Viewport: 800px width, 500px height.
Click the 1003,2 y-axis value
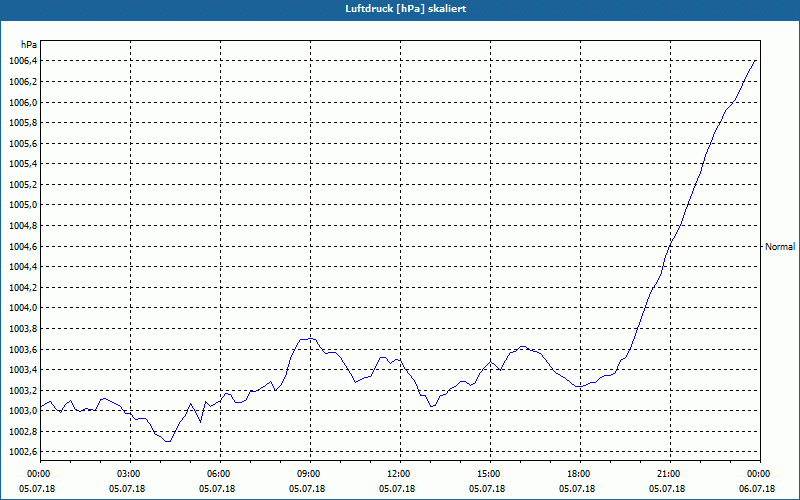coord(23,390)
